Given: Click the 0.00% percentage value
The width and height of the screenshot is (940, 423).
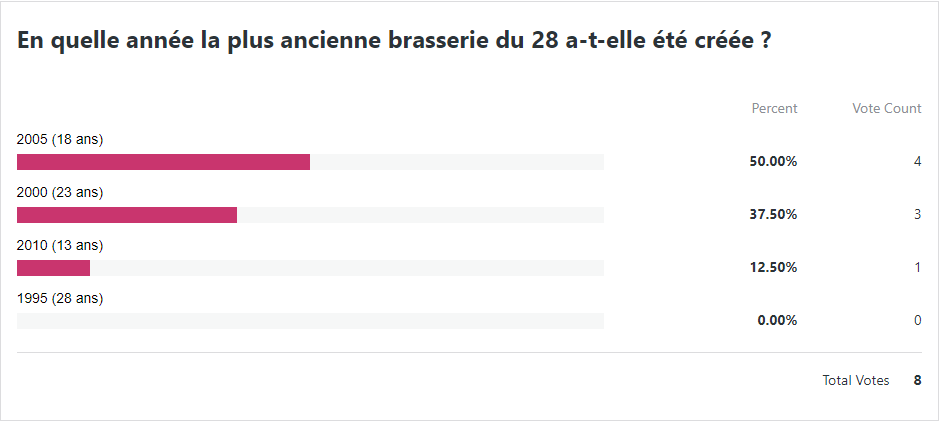Looking at the screenshot, I should coord(777,321).
